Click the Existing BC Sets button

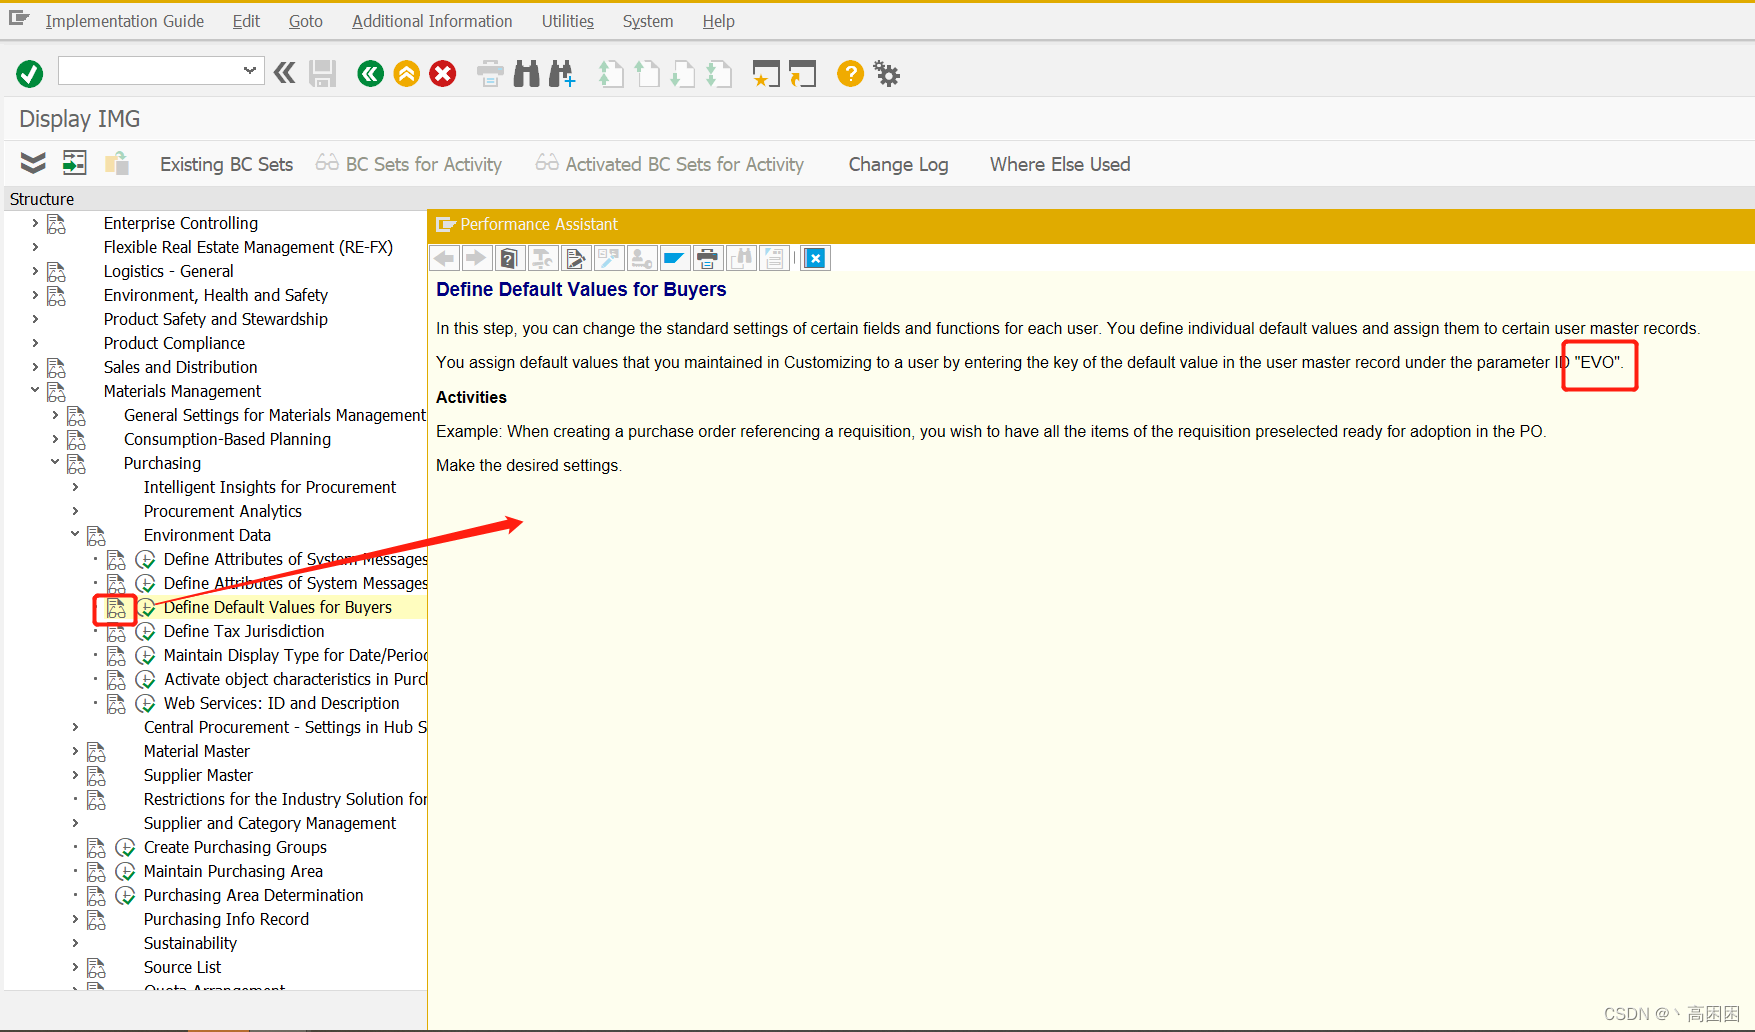227,164
